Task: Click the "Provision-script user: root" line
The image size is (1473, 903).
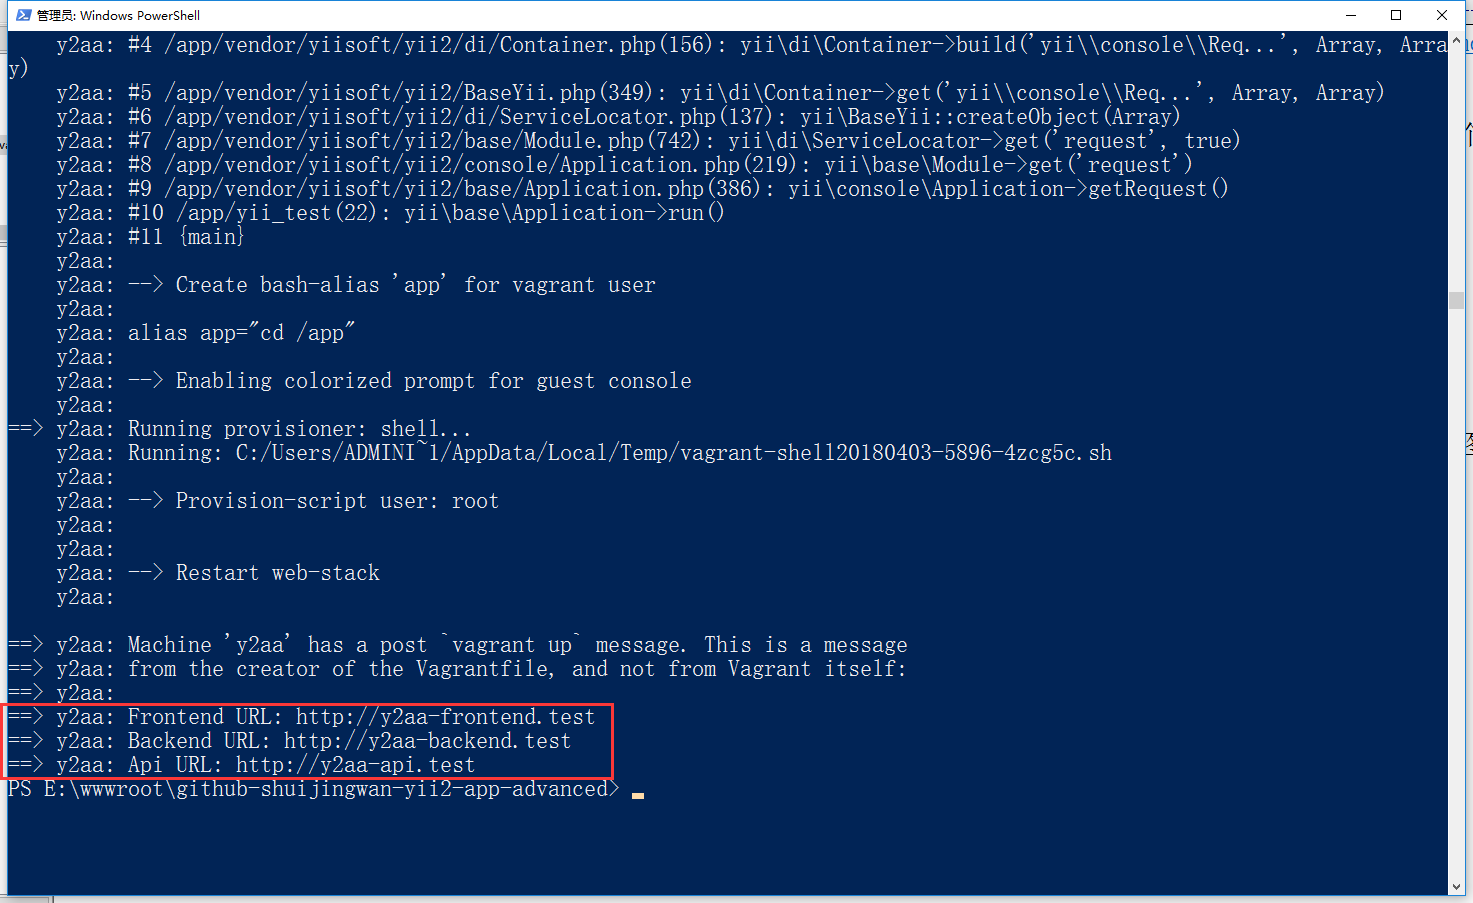Action: tap(336, 501)
